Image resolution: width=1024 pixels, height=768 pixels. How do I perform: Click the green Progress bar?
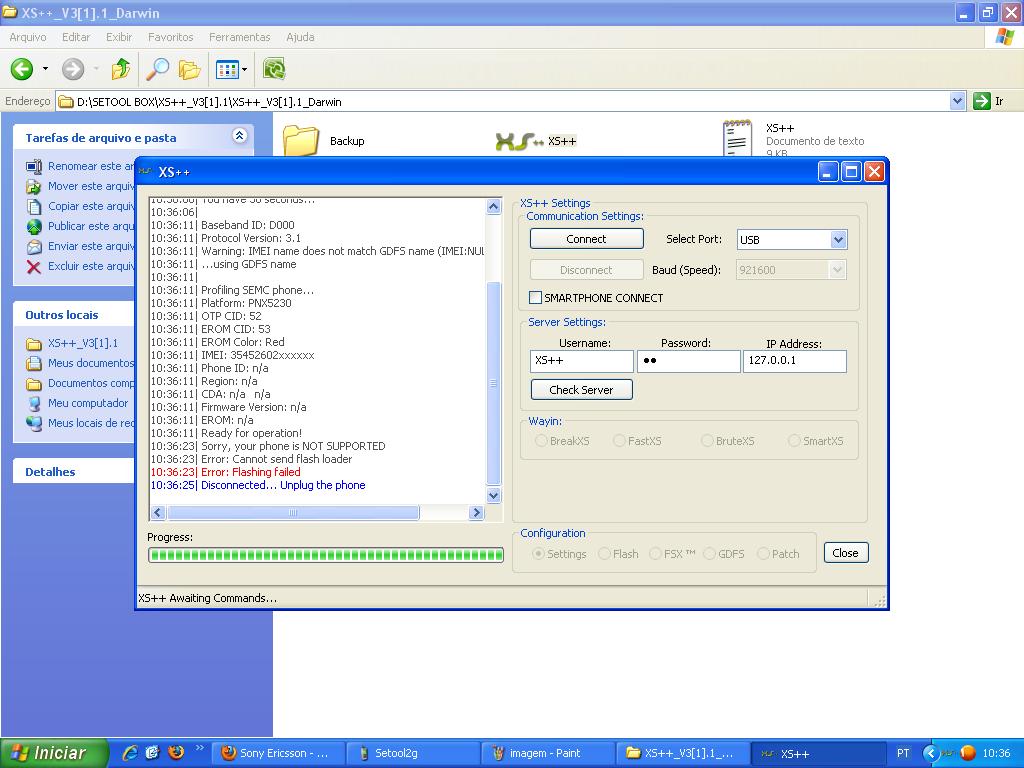coord(326,555)
